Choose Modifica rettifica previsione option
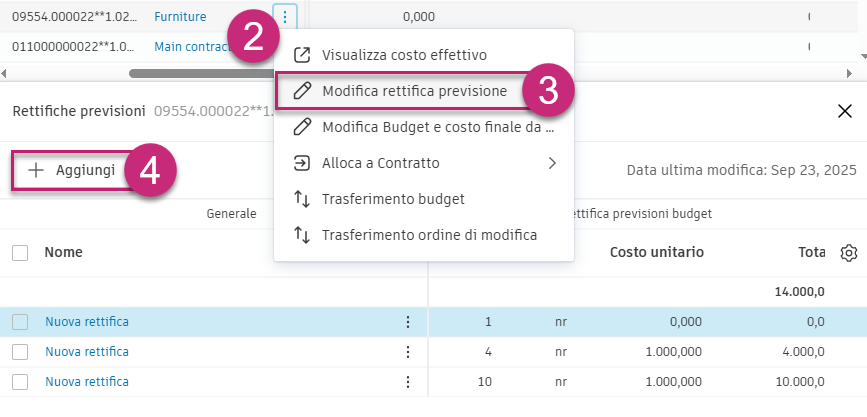Viewport: 867px width, 417px height. pyautogui.click(x=414, y=91)
